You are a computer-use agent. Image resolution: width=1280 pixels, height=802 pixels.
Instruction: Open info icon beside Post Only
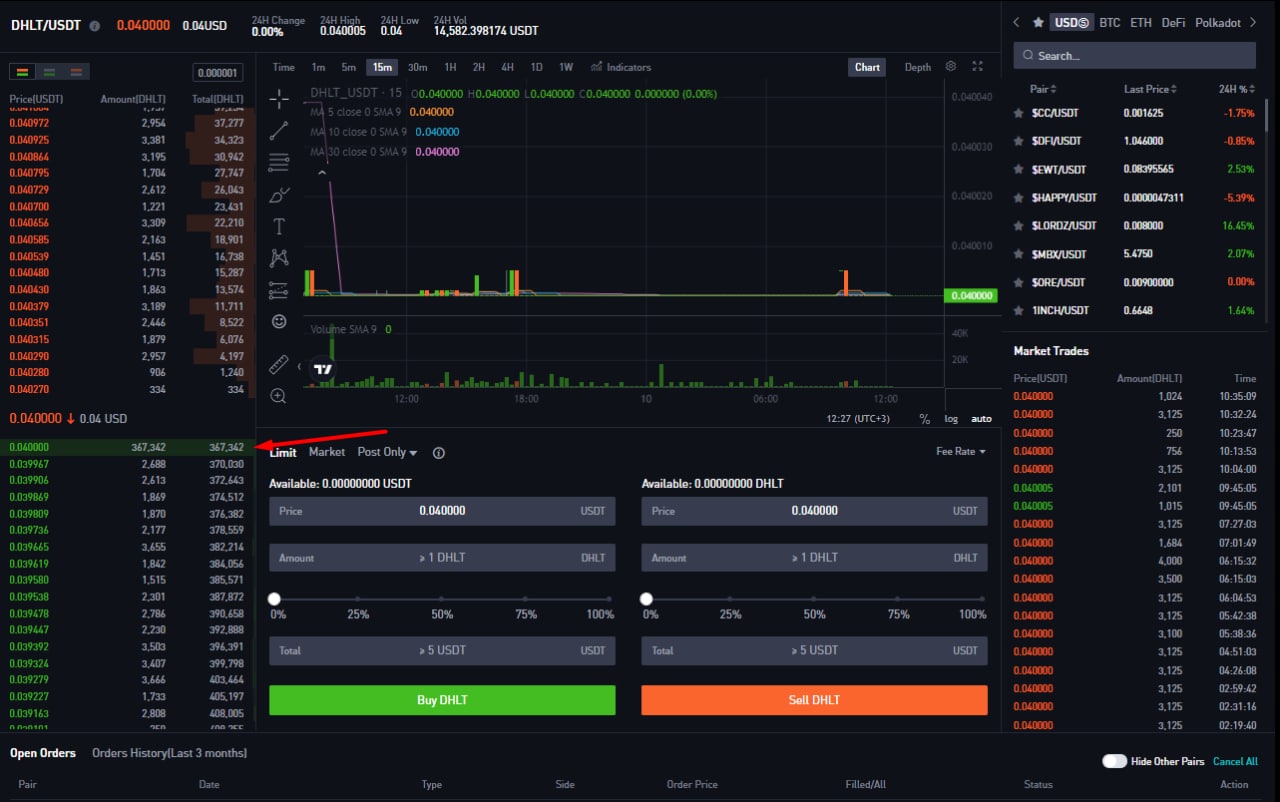pyautogui.click(x=438, y=453)
